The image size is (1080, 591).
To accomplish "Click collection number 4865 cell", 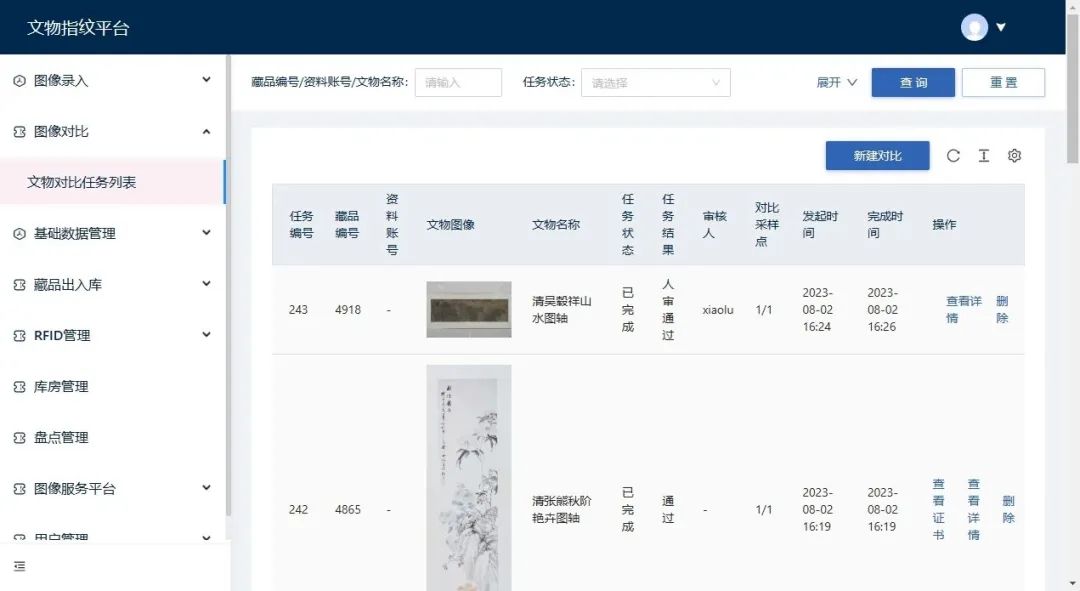I will (x=348, y=509).
